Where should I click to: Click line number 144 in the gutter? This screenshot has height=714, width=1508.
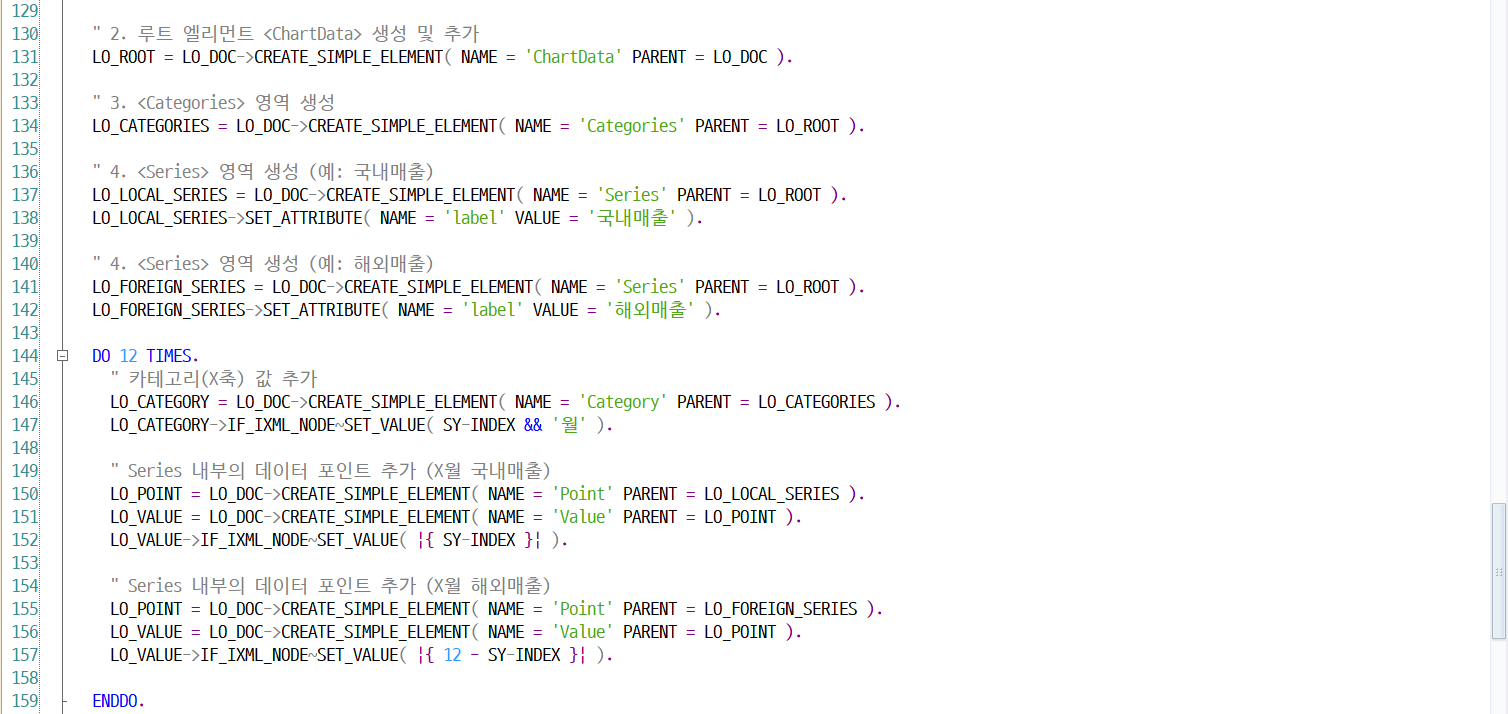24,356
